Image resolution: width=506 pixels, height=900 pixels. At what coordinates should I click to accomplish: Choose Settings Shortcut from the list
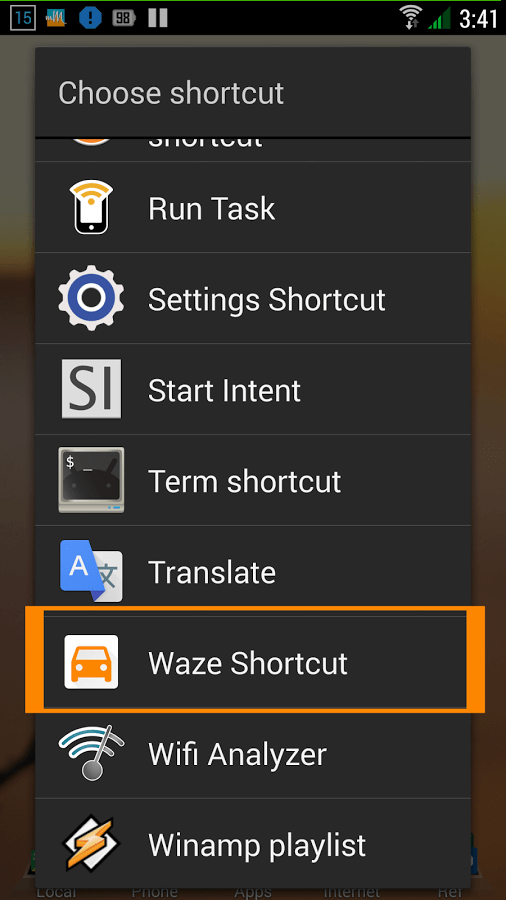(253, 298)
